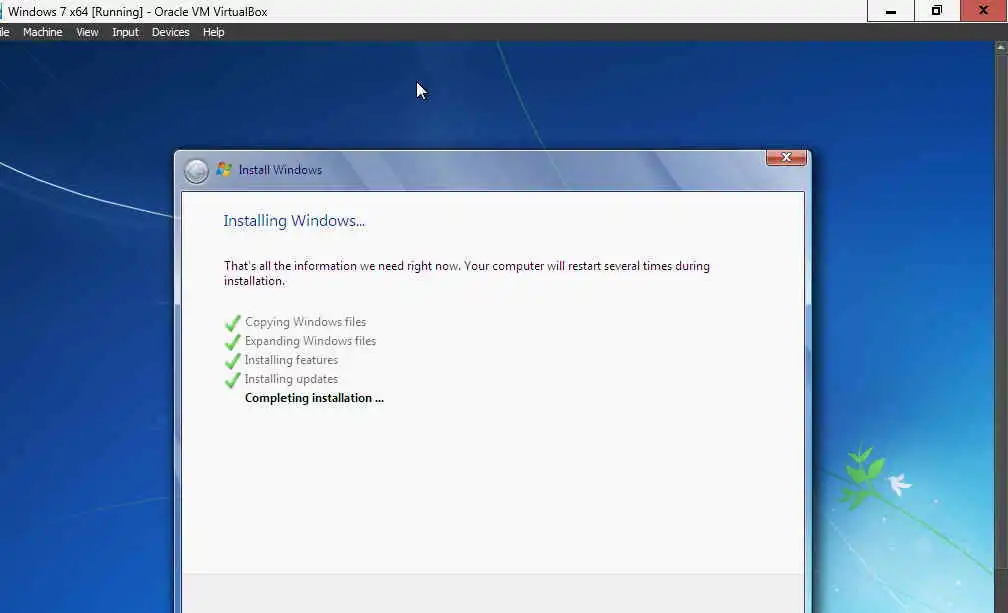The image size is (1008, 613).
Task: Open the Input menu
Action: [x=125, y=32]
